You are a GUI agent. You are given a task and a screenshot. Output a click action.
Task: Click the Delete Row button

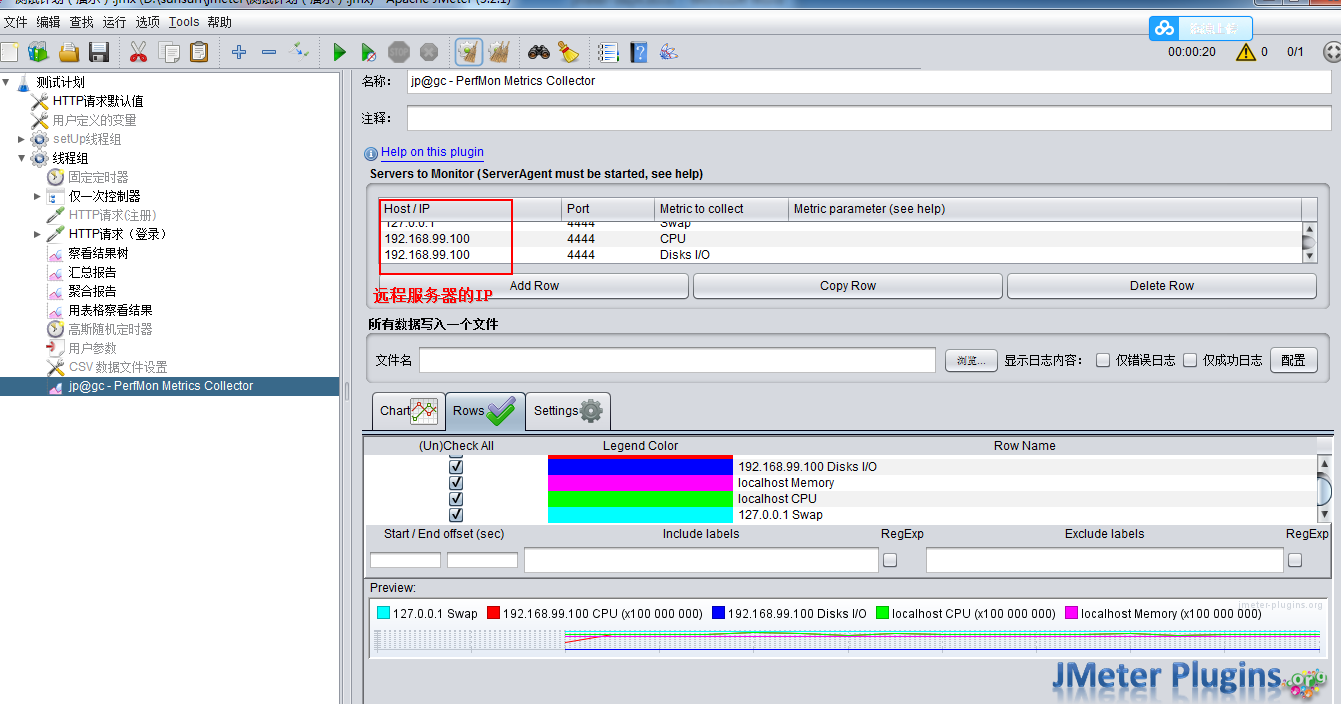coord(1162,286)
